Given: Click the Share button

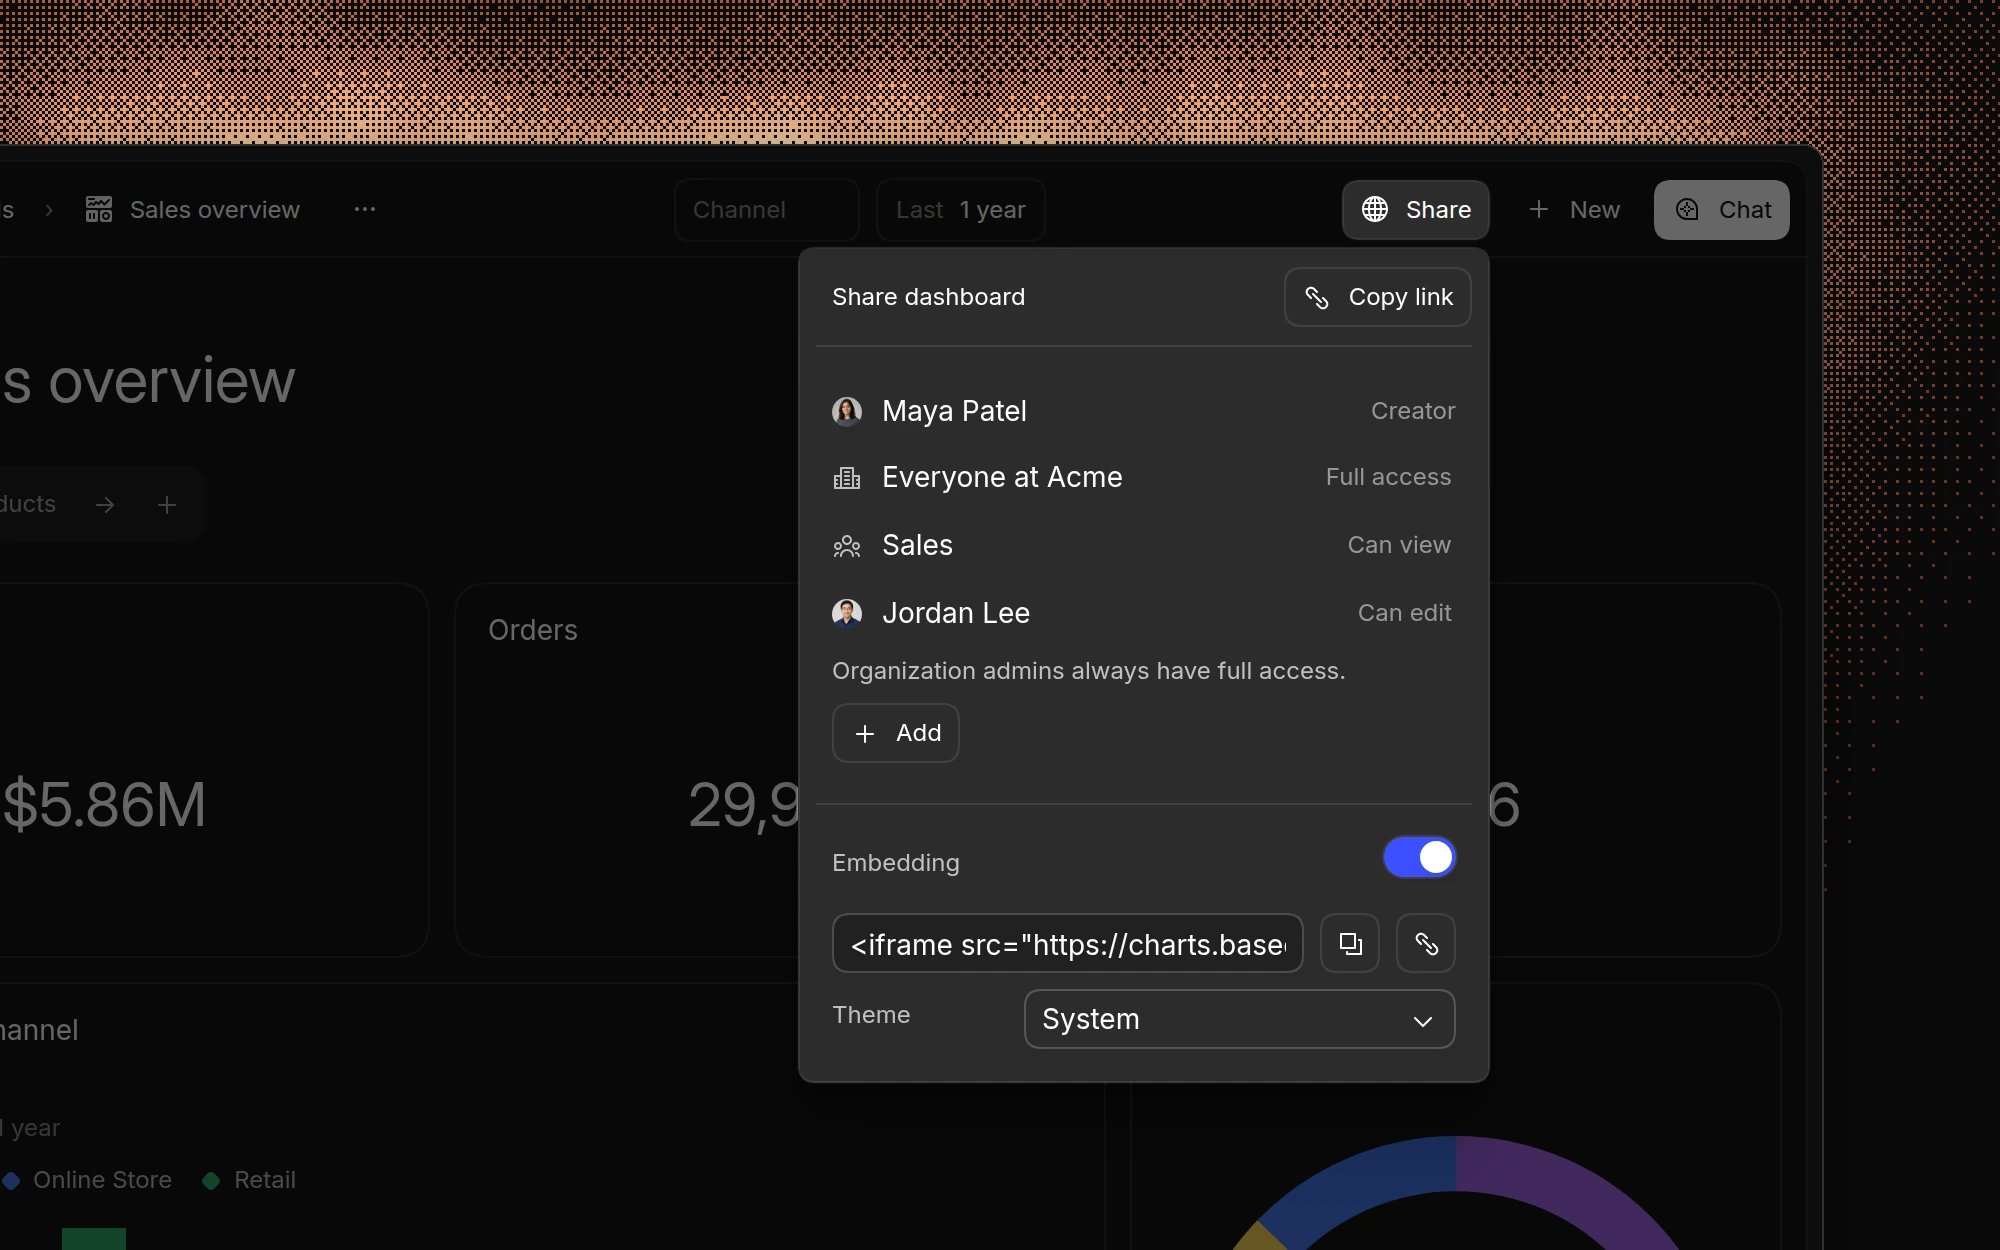Looking at the screenshot, I should click(1416, 210).
